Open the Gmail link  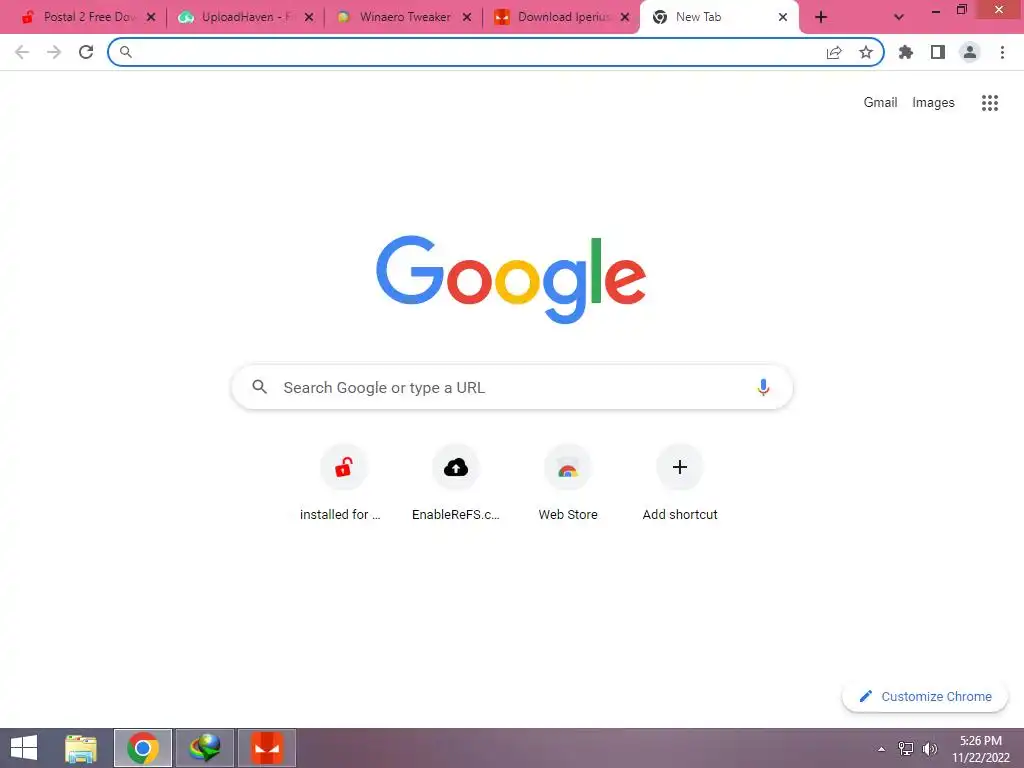tap(880, 103)
